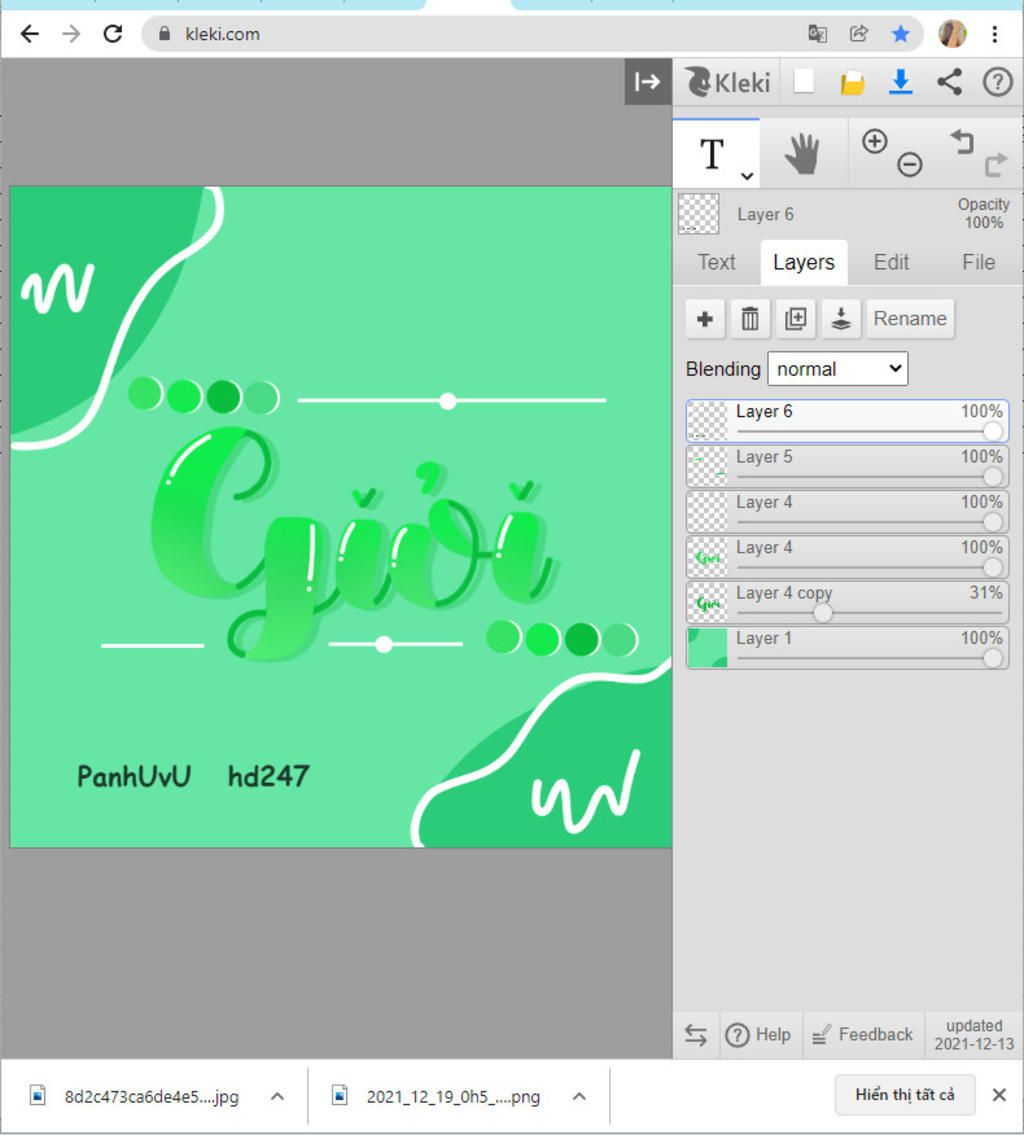This screenshot has height=1135, width=1024.
Task: Delete the selected layer
Action: 750,319
